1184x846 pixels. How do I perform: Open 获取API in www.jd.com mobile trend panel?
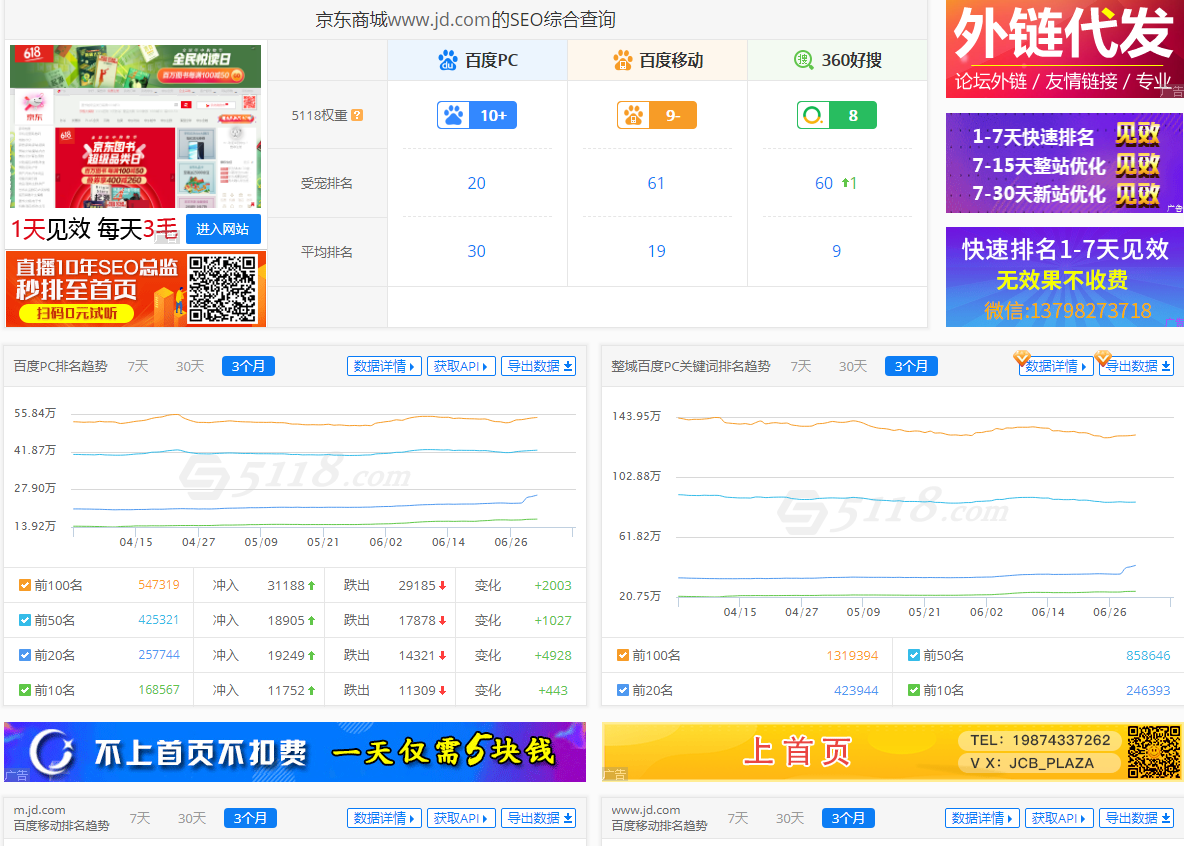[1059, 818]
